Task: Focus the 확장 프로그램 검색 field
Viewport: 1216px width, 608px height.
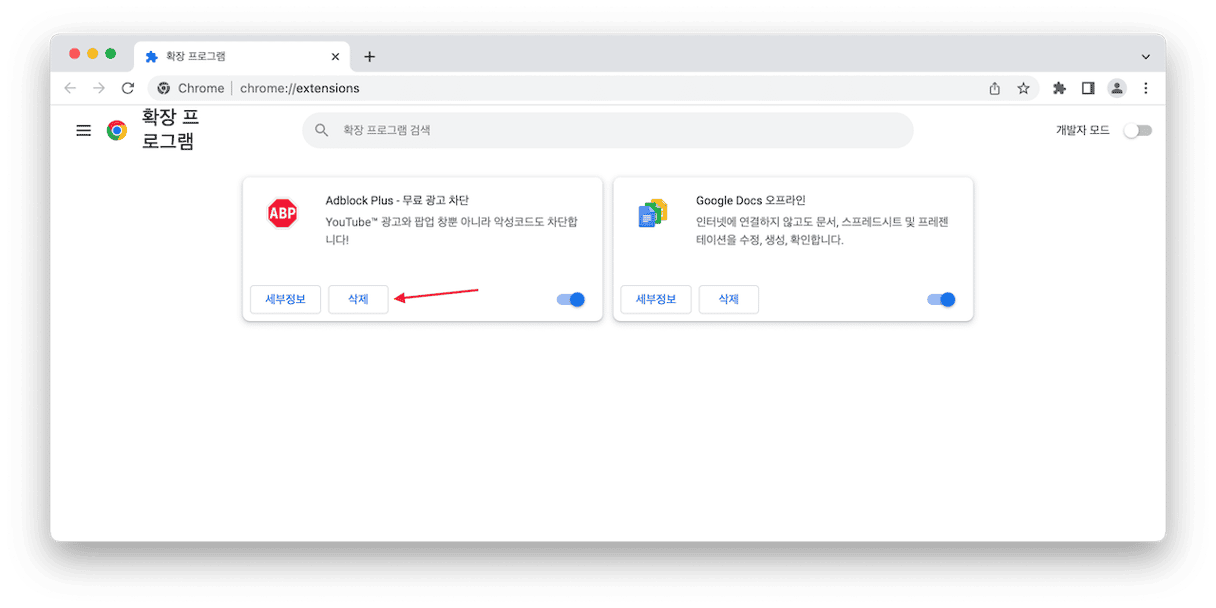Action: point(608,130)
